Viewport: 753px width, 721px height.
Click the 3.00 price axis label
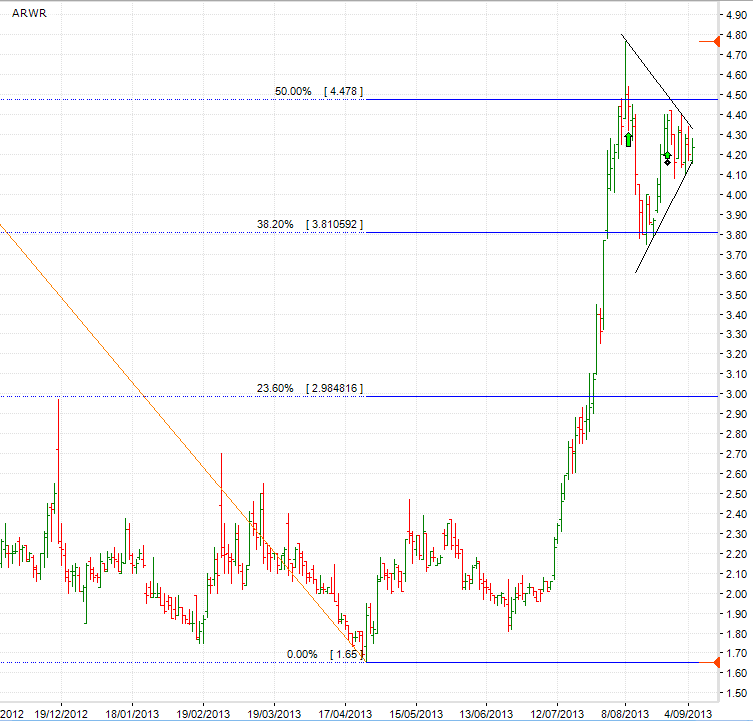tap(737, 394)
